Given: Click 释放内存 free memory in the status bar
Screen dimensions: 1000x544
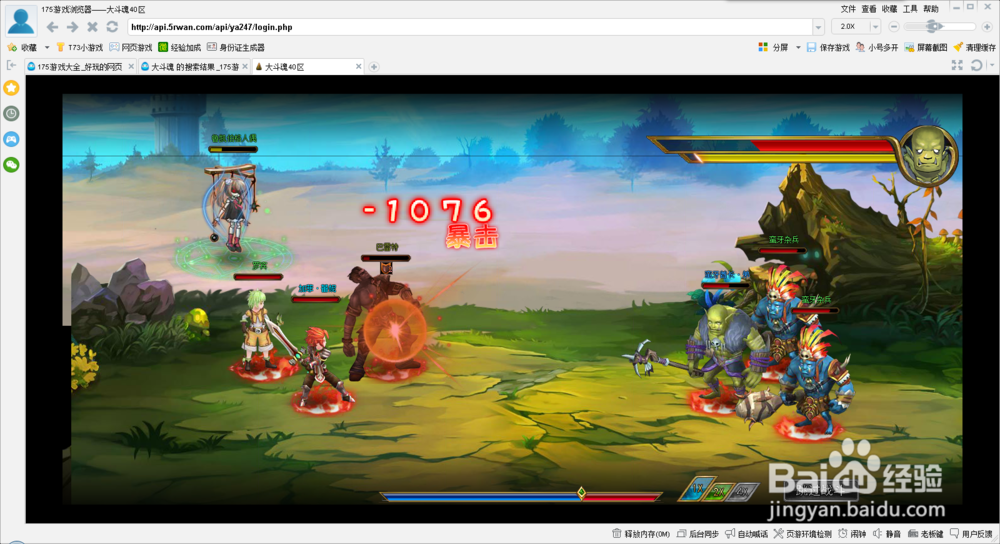Looking at the screenshot, I should coord(641,534).
